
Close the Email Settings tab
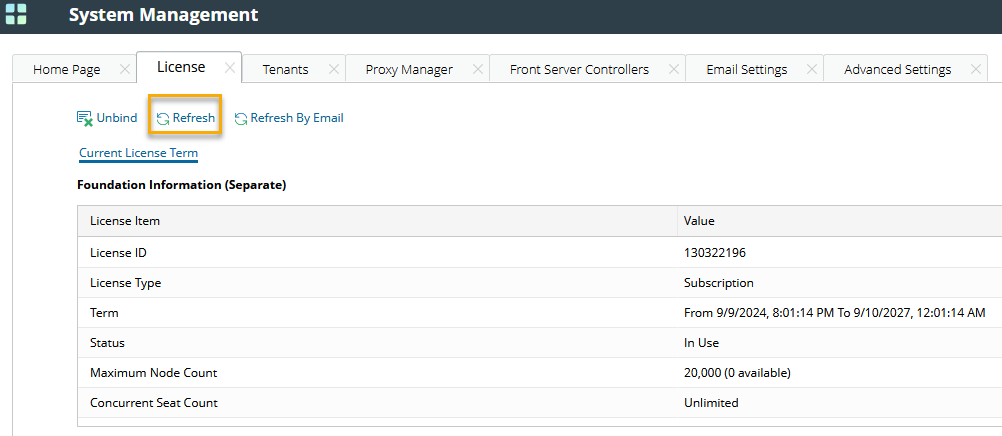coord(812,69)
